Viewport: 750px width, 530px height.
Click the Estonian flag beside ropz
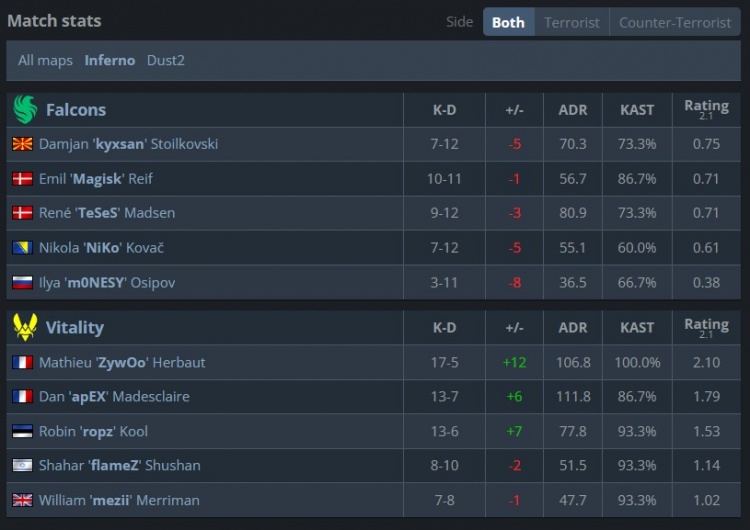coord(22,431)
